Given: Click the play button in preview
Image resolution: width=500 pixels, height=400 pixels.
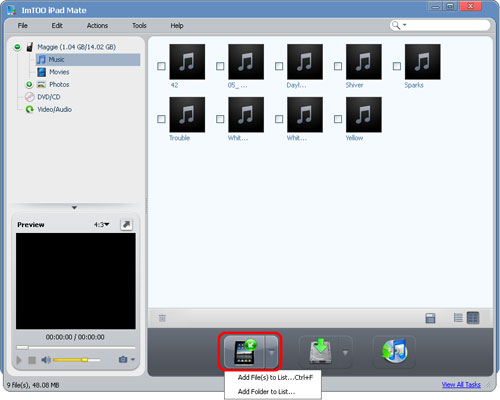Looking at the screenshot, I should pyautogui.click(x=19, y=360).
